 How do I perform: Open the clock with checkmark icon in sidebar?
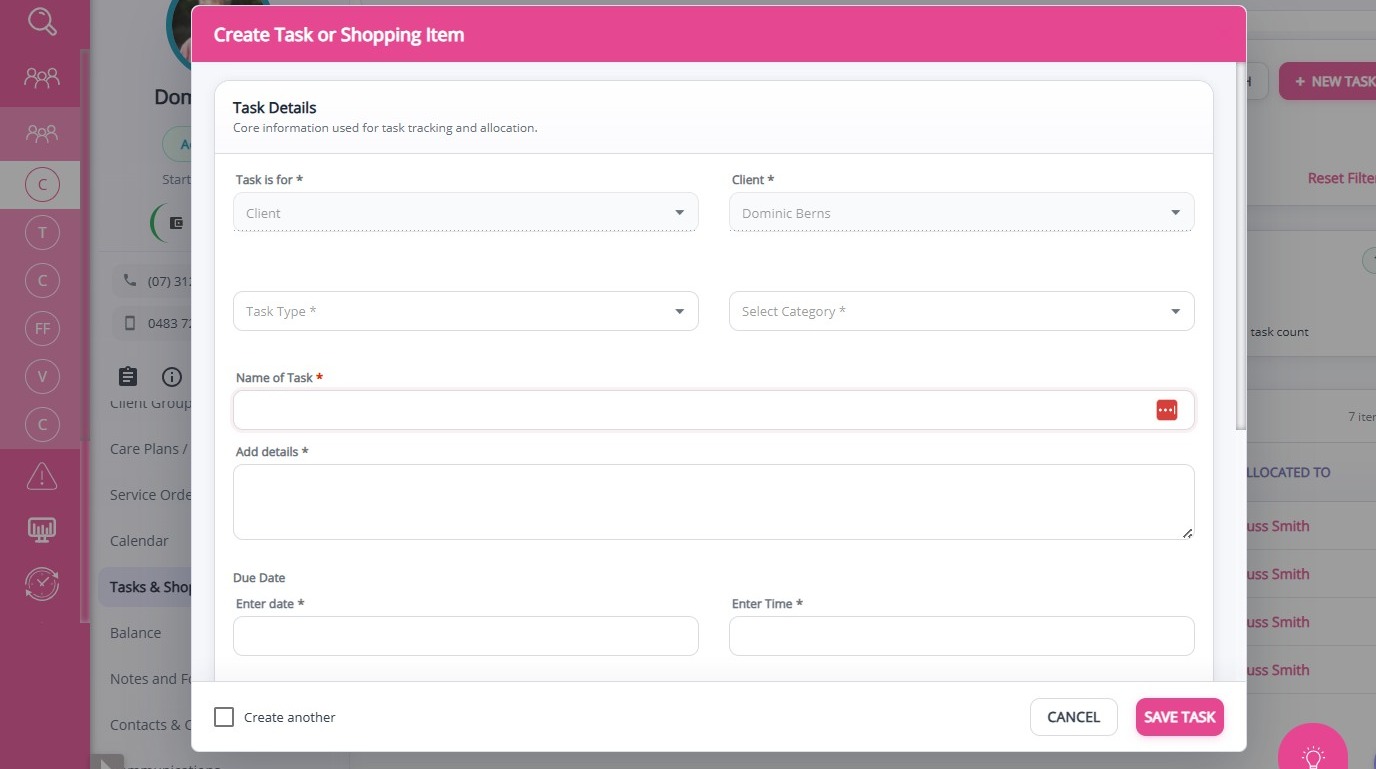(x=42, y=584)
